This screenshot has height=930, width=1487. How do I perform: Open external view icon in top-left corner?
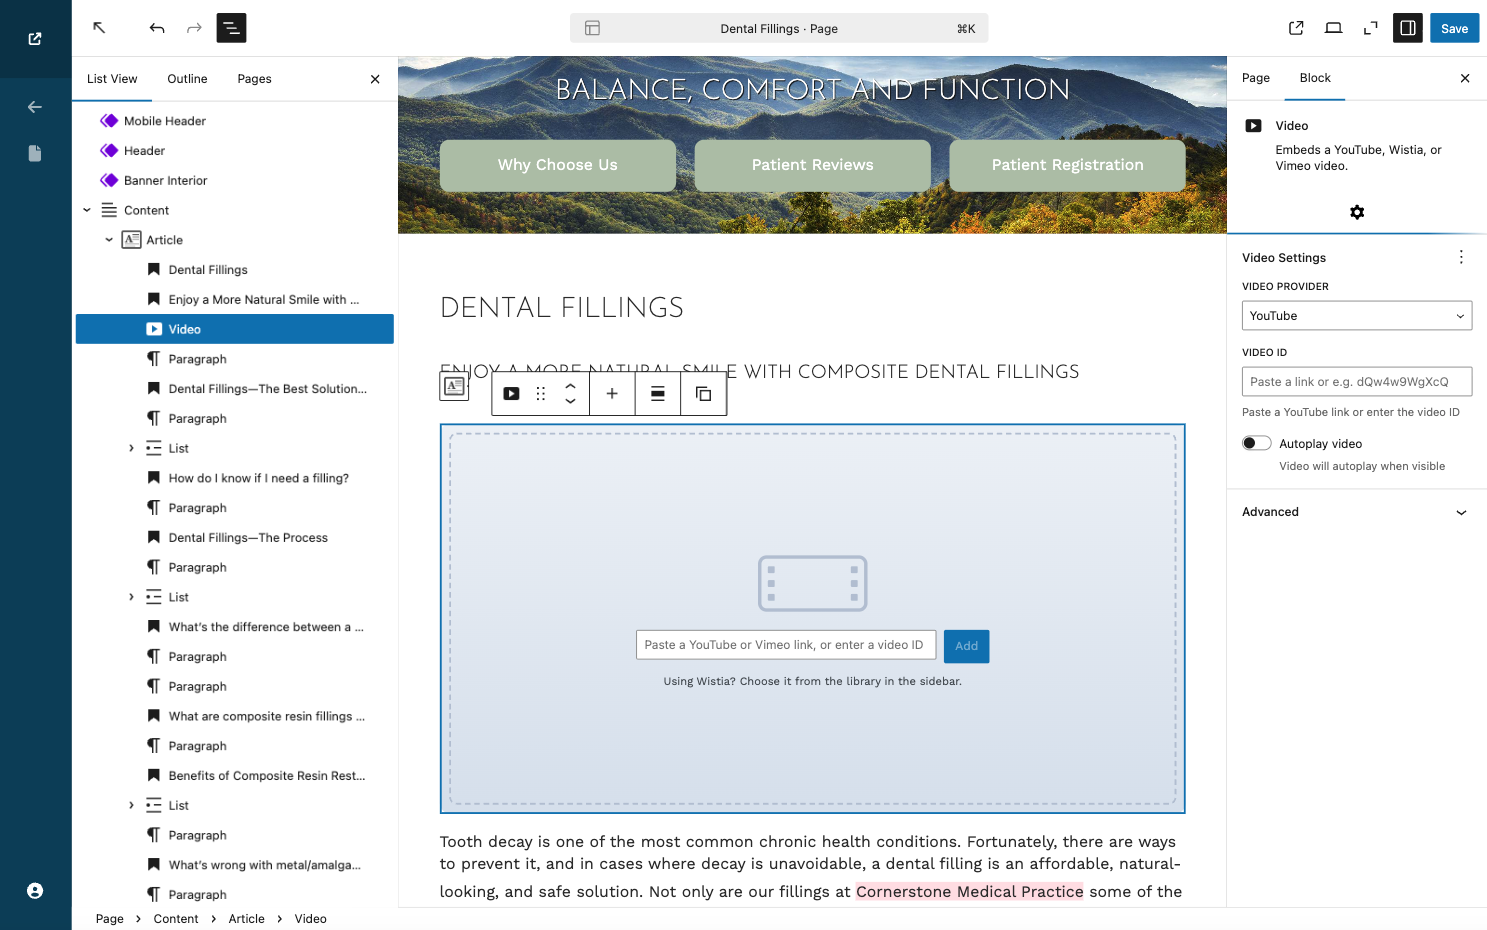[35, 39]
